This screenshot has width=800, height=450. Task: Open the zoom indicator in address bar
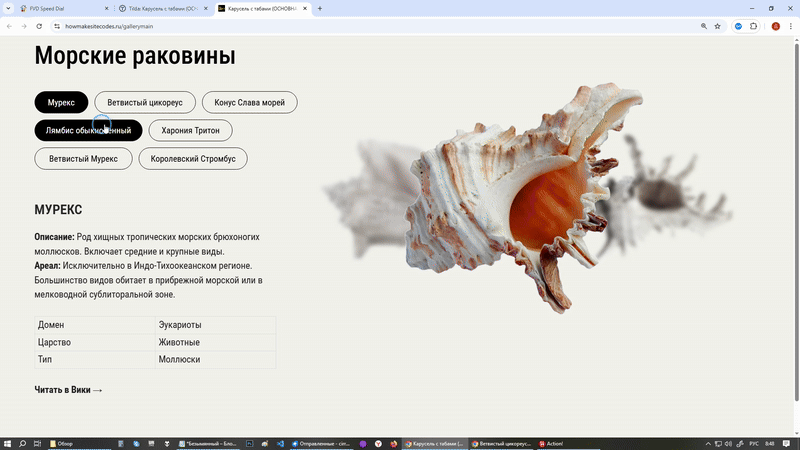[704, 26]
